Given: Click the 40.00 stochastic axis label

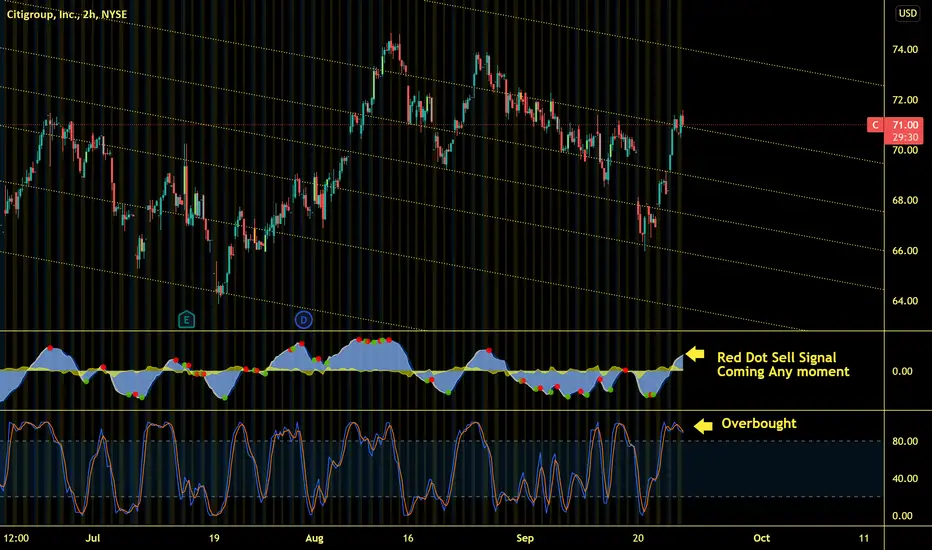Looking at the screenshot, I should [x=905, y=479].
